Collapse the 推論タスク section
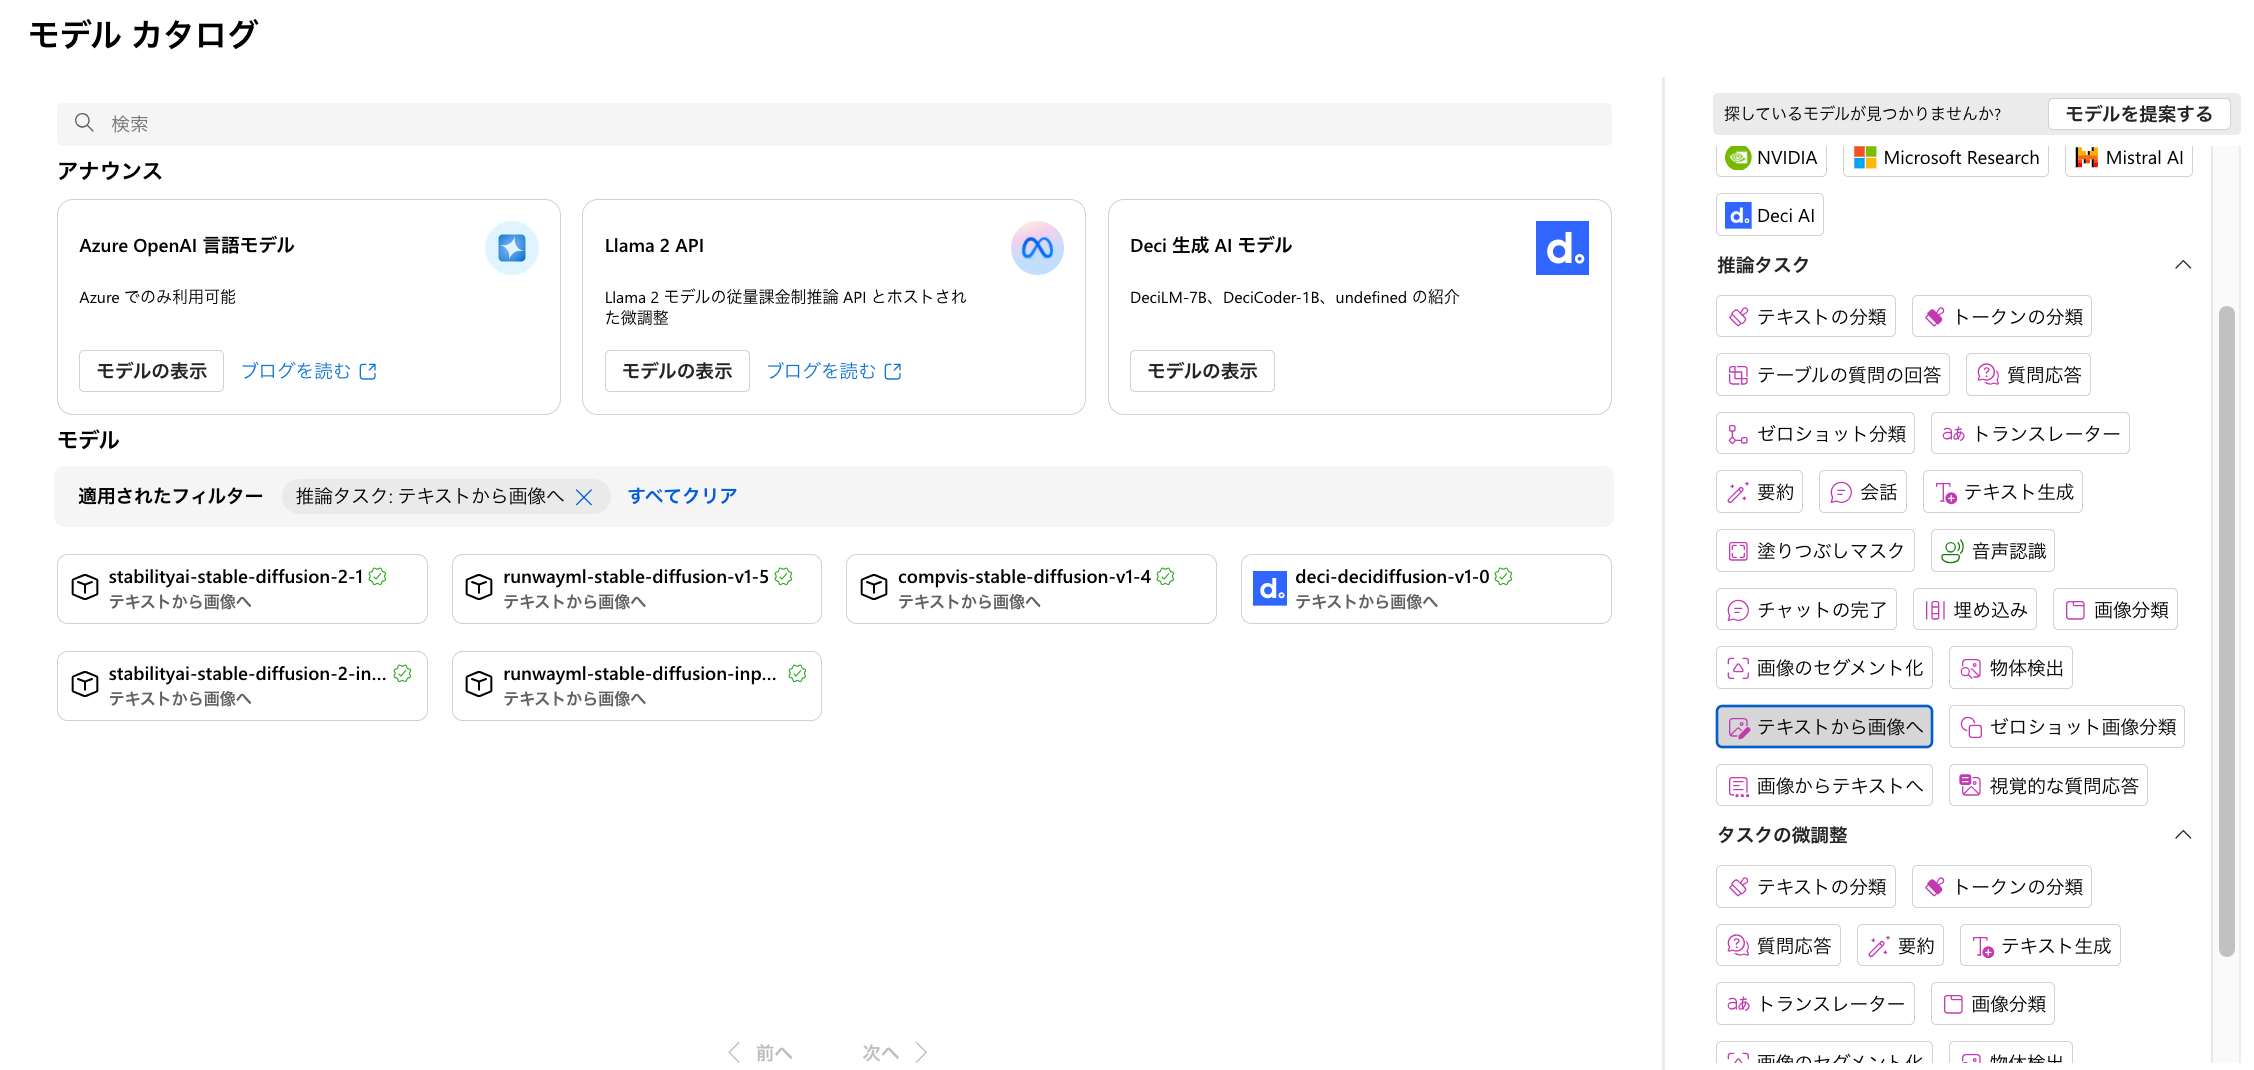The height and width of the screenshot is (1070, 2254). click(x=2183, y=265)
